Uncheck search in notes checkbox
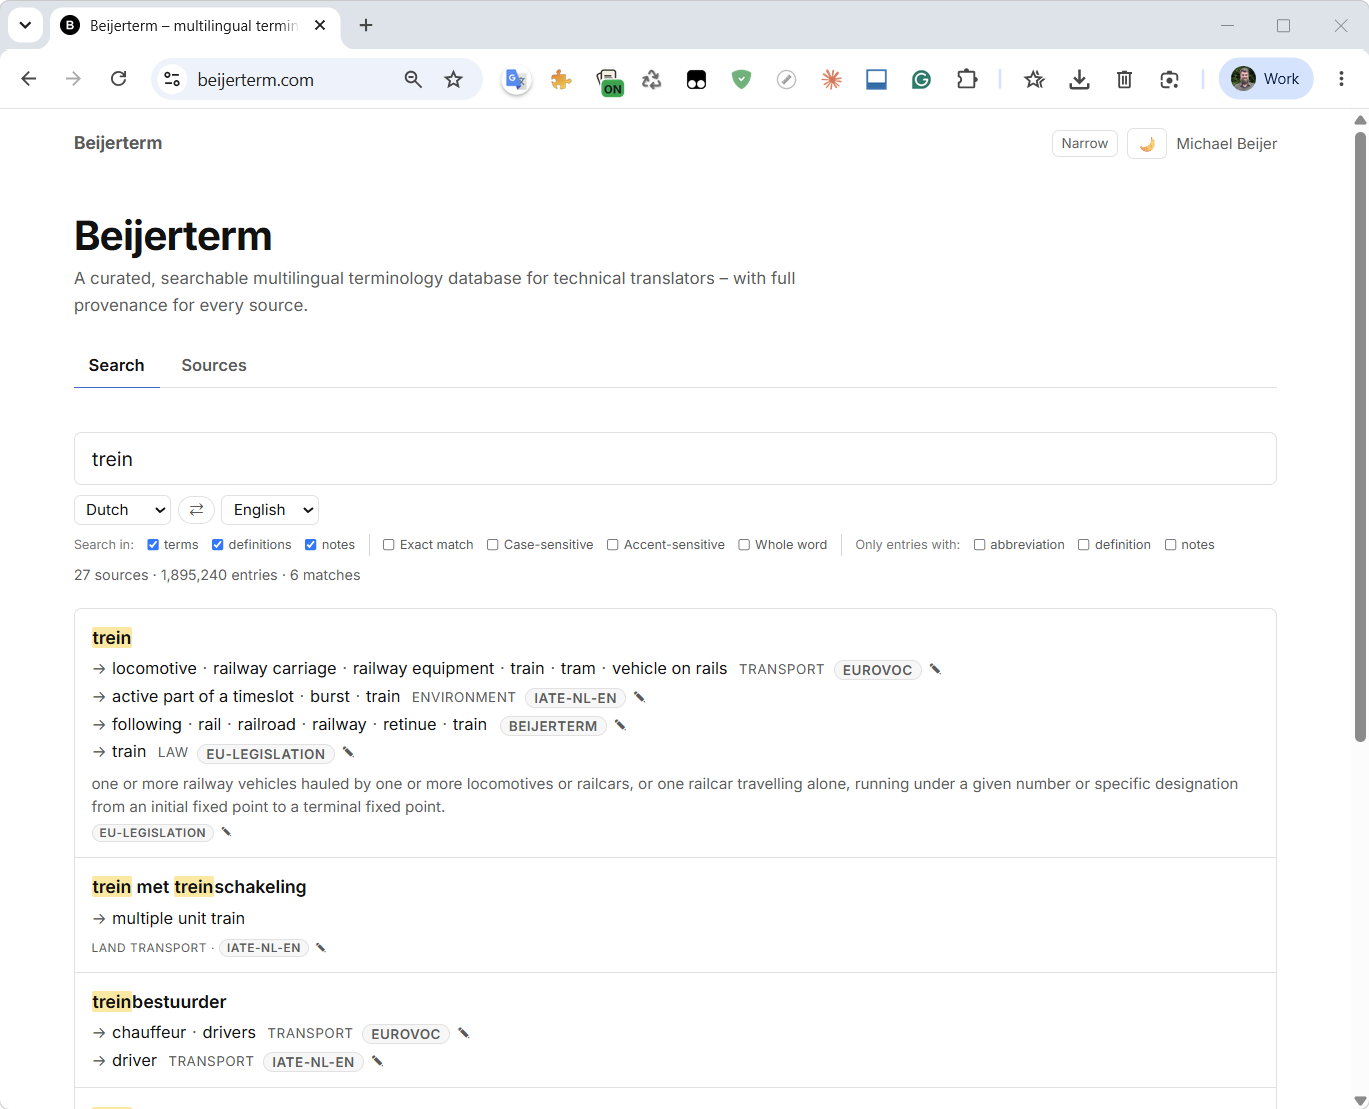Viewport: 1369px width, 1109px height. coord(311,545)
